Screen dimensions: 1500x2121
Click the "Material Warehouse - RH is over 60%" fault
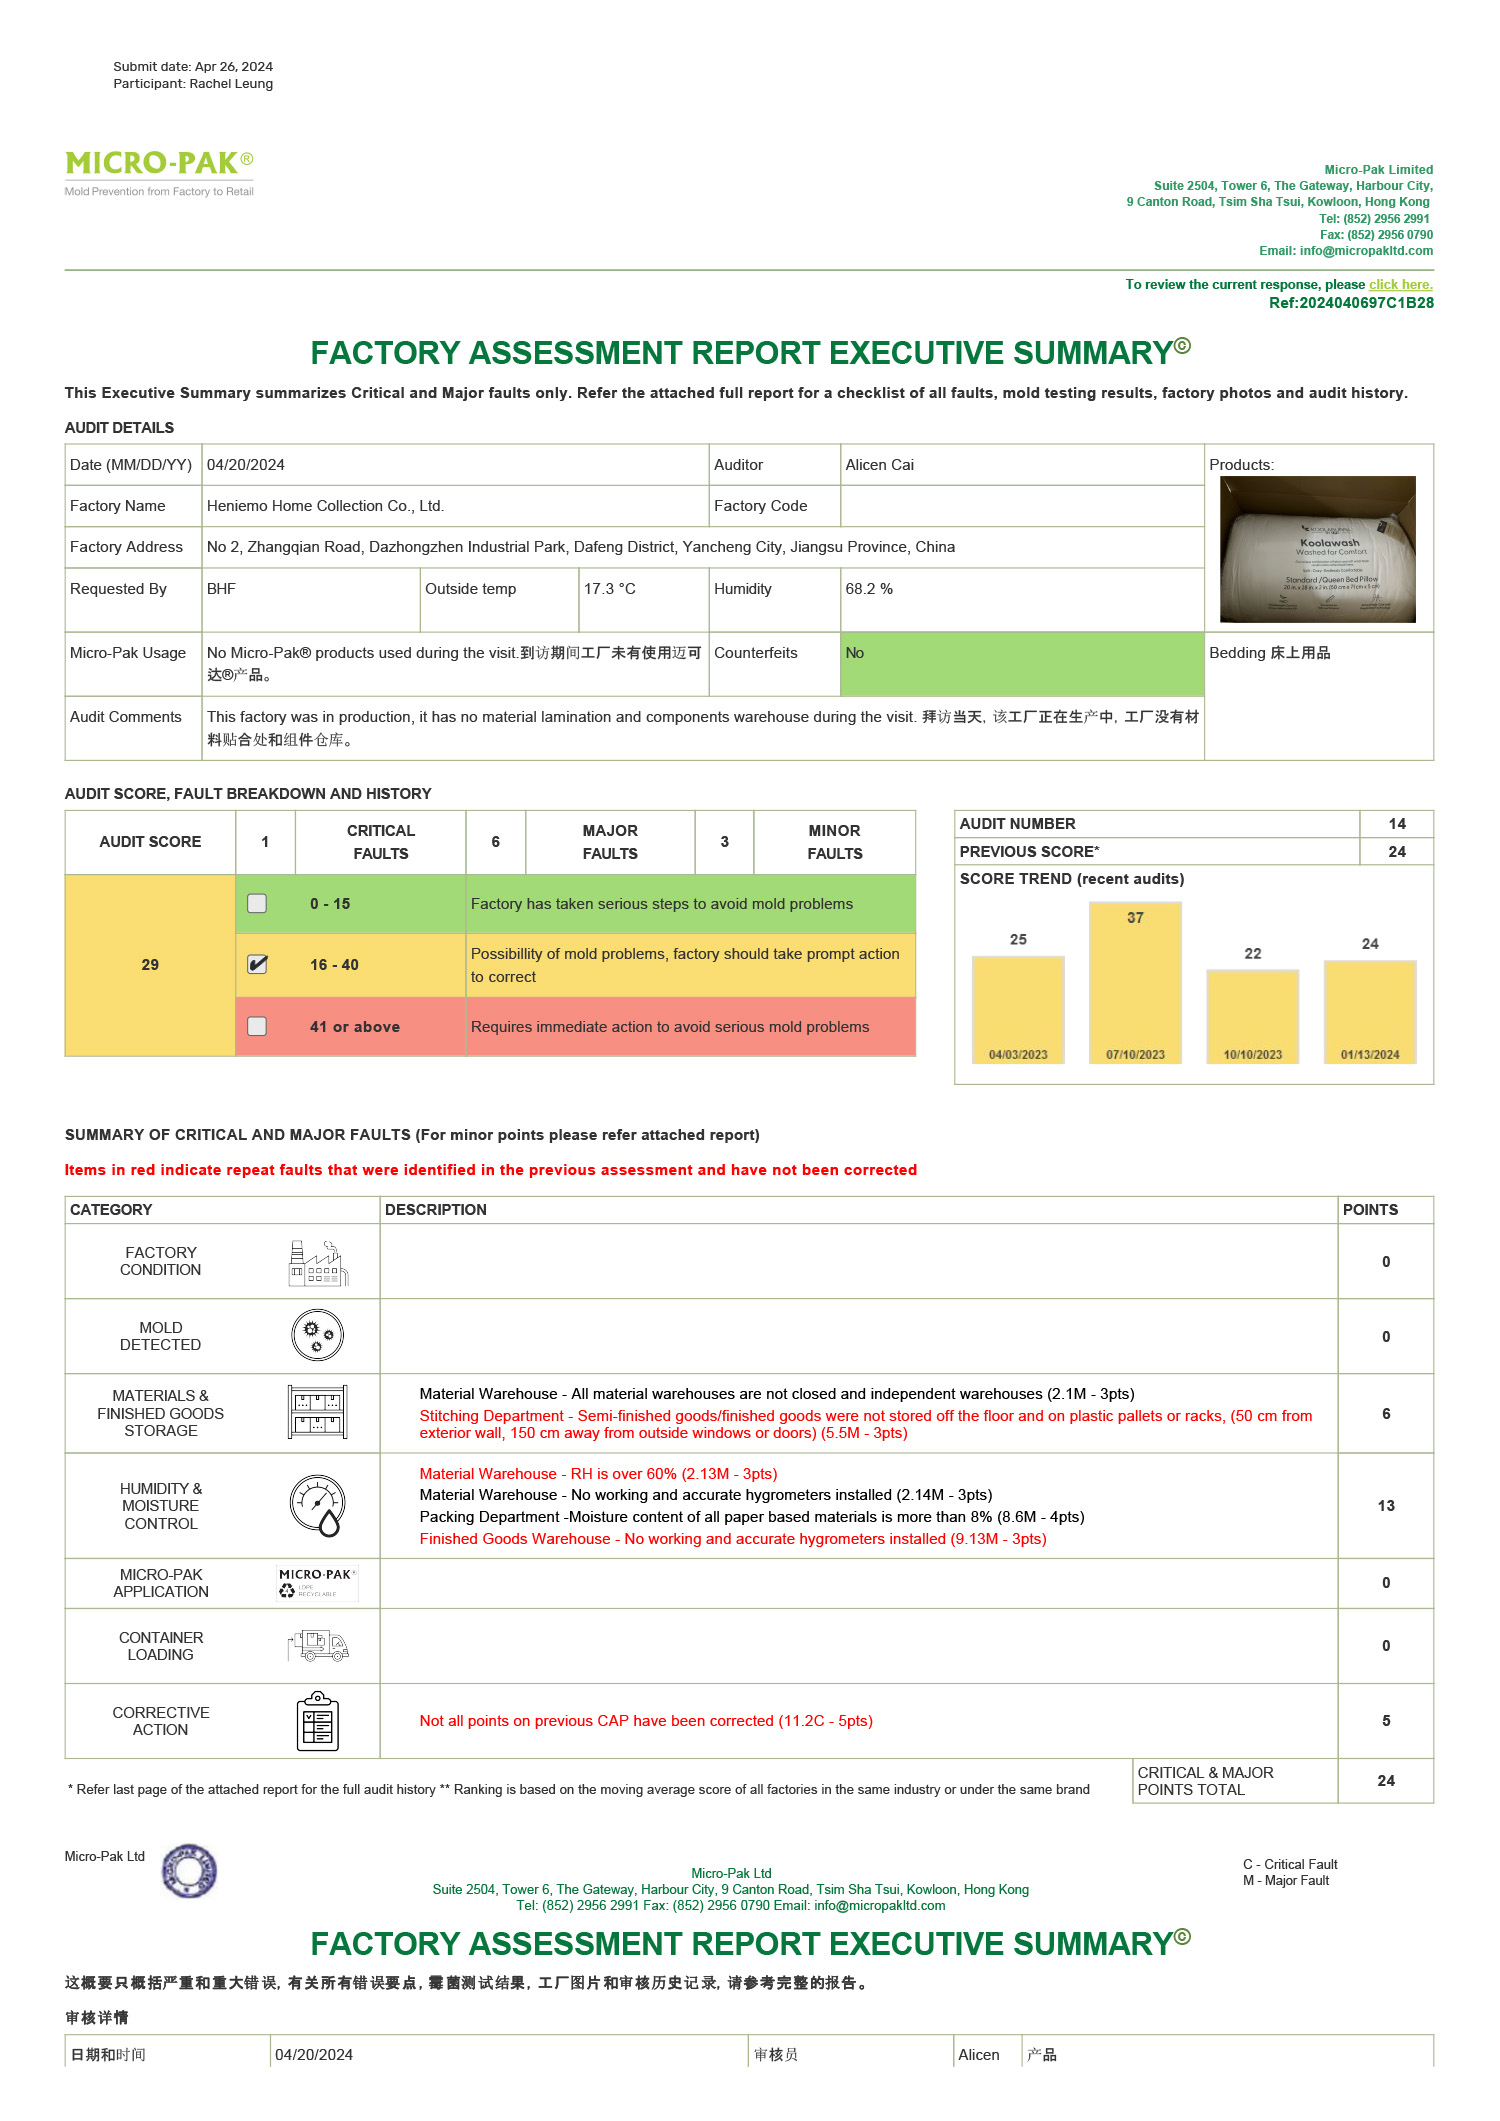point(598,1474)
